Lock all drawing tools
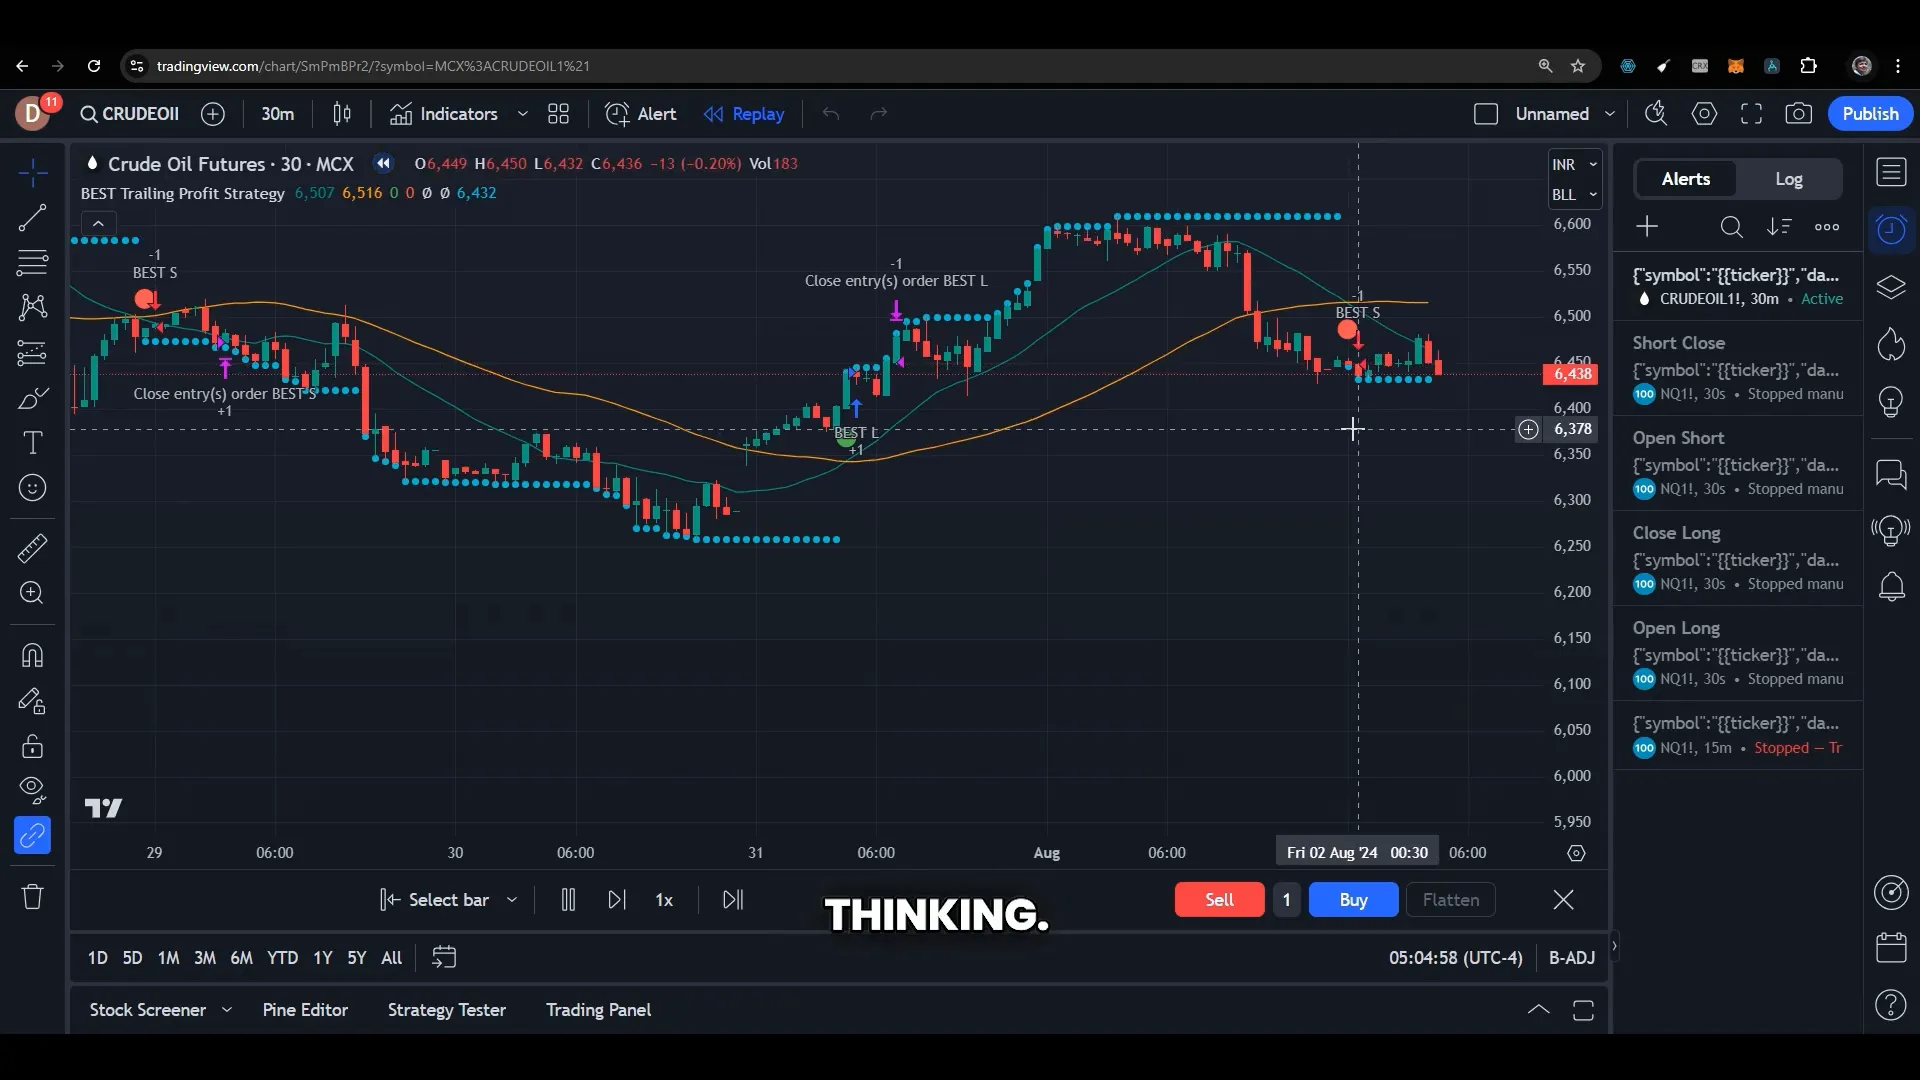The width and height of the screenshot is (1920, 1080). [32, 746]
